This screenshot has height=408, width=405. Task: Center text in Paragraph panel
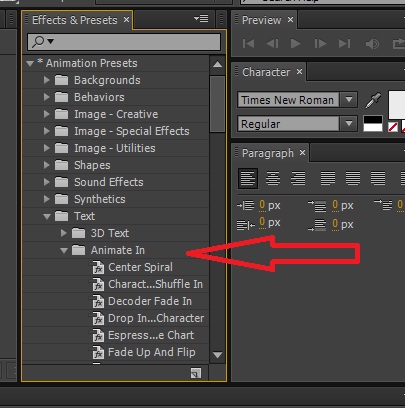[273, 178]
